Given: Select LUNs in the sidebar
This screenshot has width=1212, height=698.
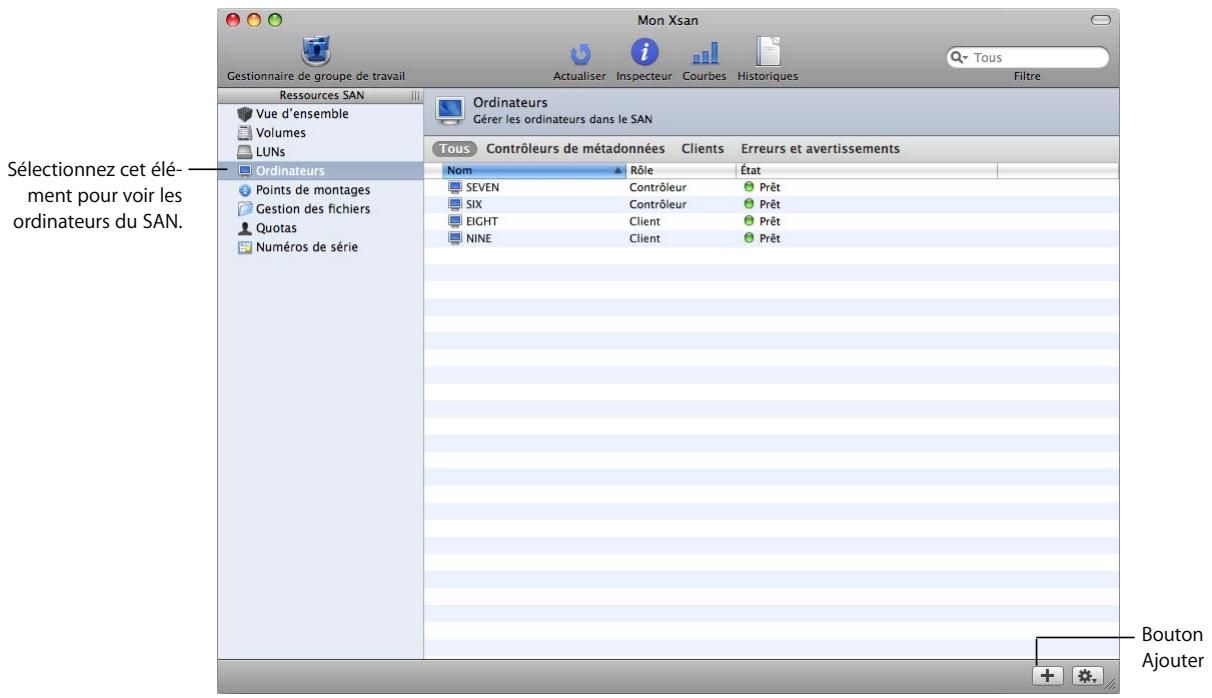Looking at the screenshot, I should 260,150.
